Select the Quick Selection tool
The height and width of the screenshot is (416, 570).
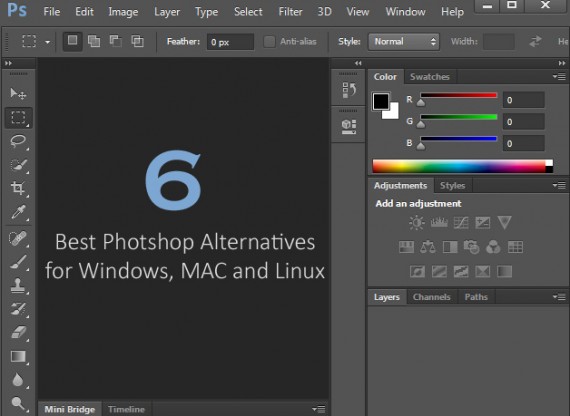pos(18,165)
